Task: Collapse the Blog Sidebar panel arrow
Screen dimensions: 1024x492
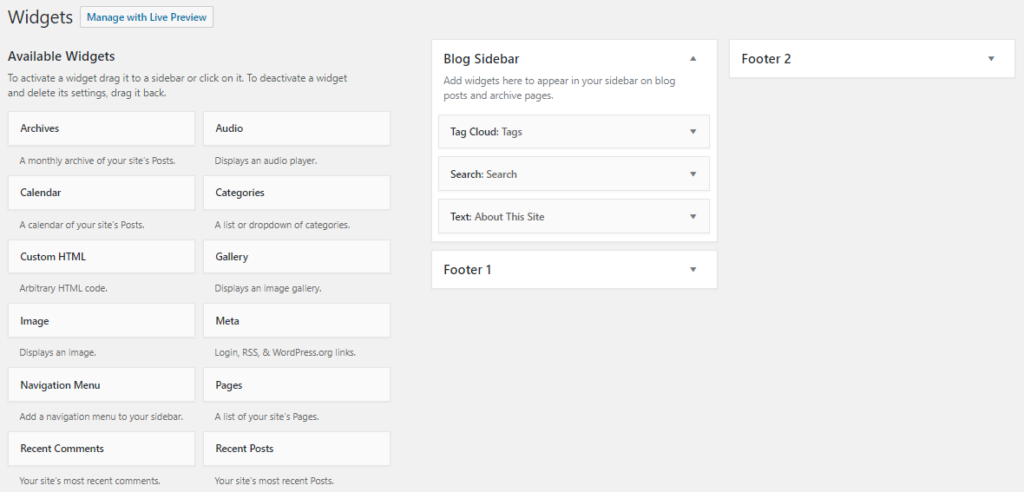Action: coord(692,59)
